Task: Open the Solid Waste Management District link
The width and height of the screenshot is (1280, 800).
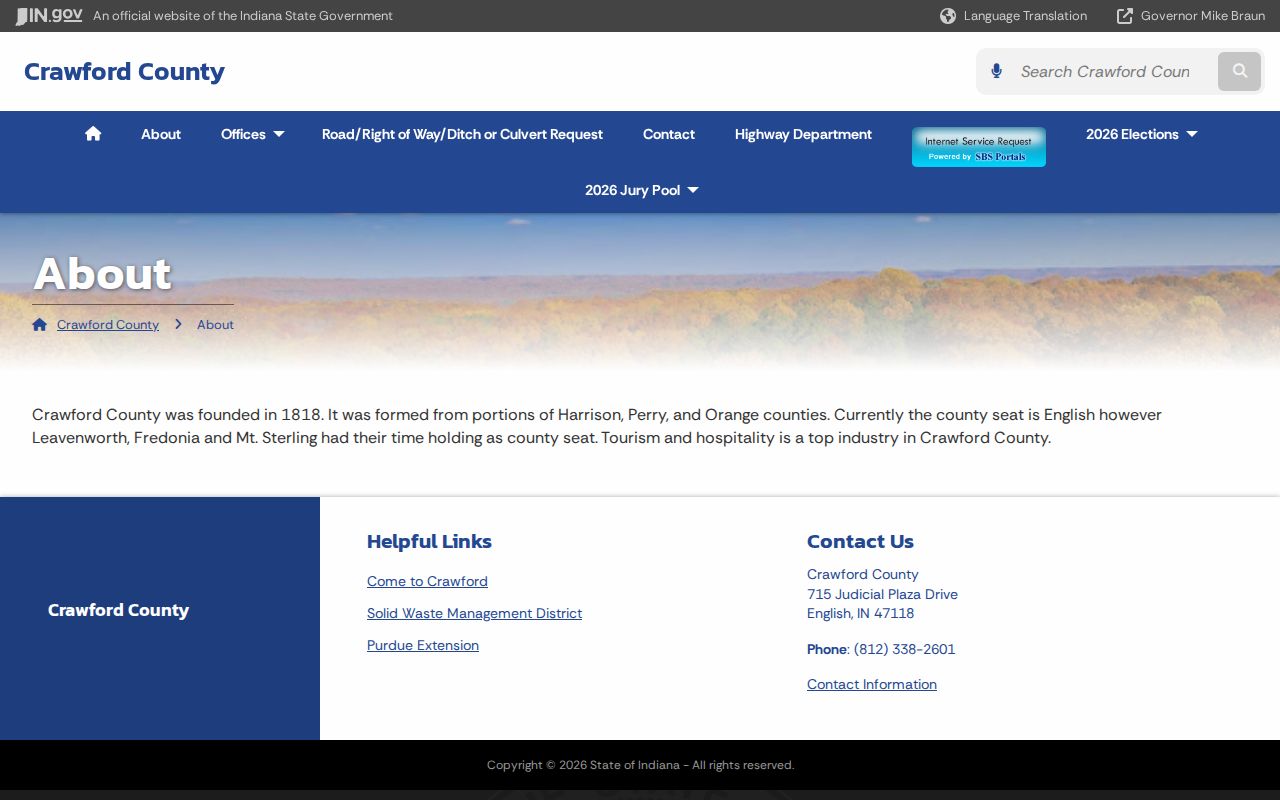Action: 474,613
